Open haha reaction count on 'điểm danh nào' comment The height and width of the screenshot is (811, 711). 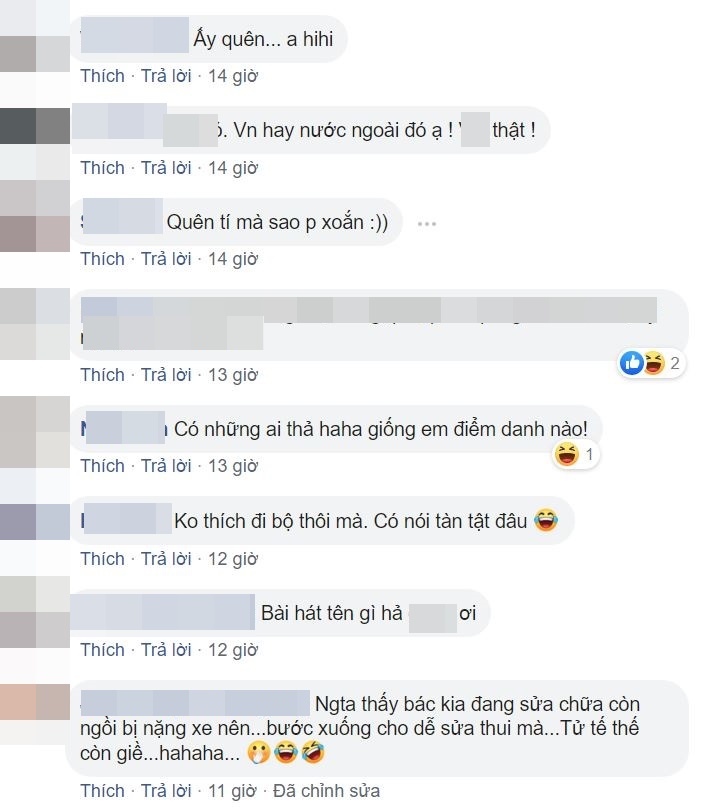pos(576,455)
